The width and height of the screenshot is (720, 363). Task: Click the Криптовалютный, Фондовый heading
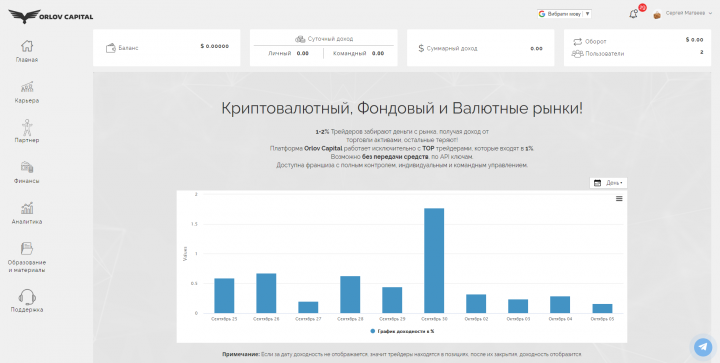tap(402, 109)
